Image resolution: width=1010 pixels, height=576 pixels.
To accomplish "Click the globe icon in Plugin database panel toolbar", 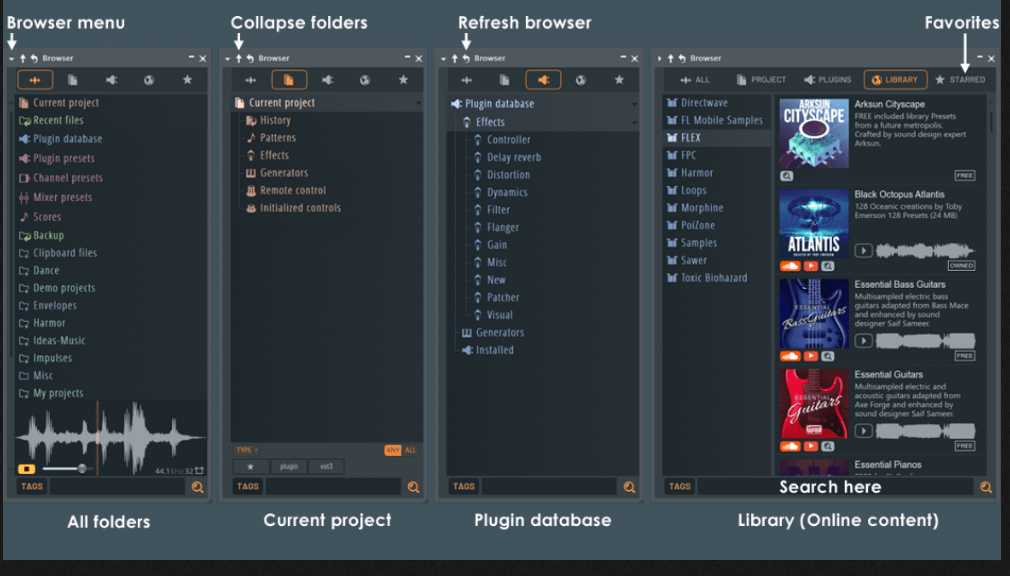I will [x=580, y=80].
